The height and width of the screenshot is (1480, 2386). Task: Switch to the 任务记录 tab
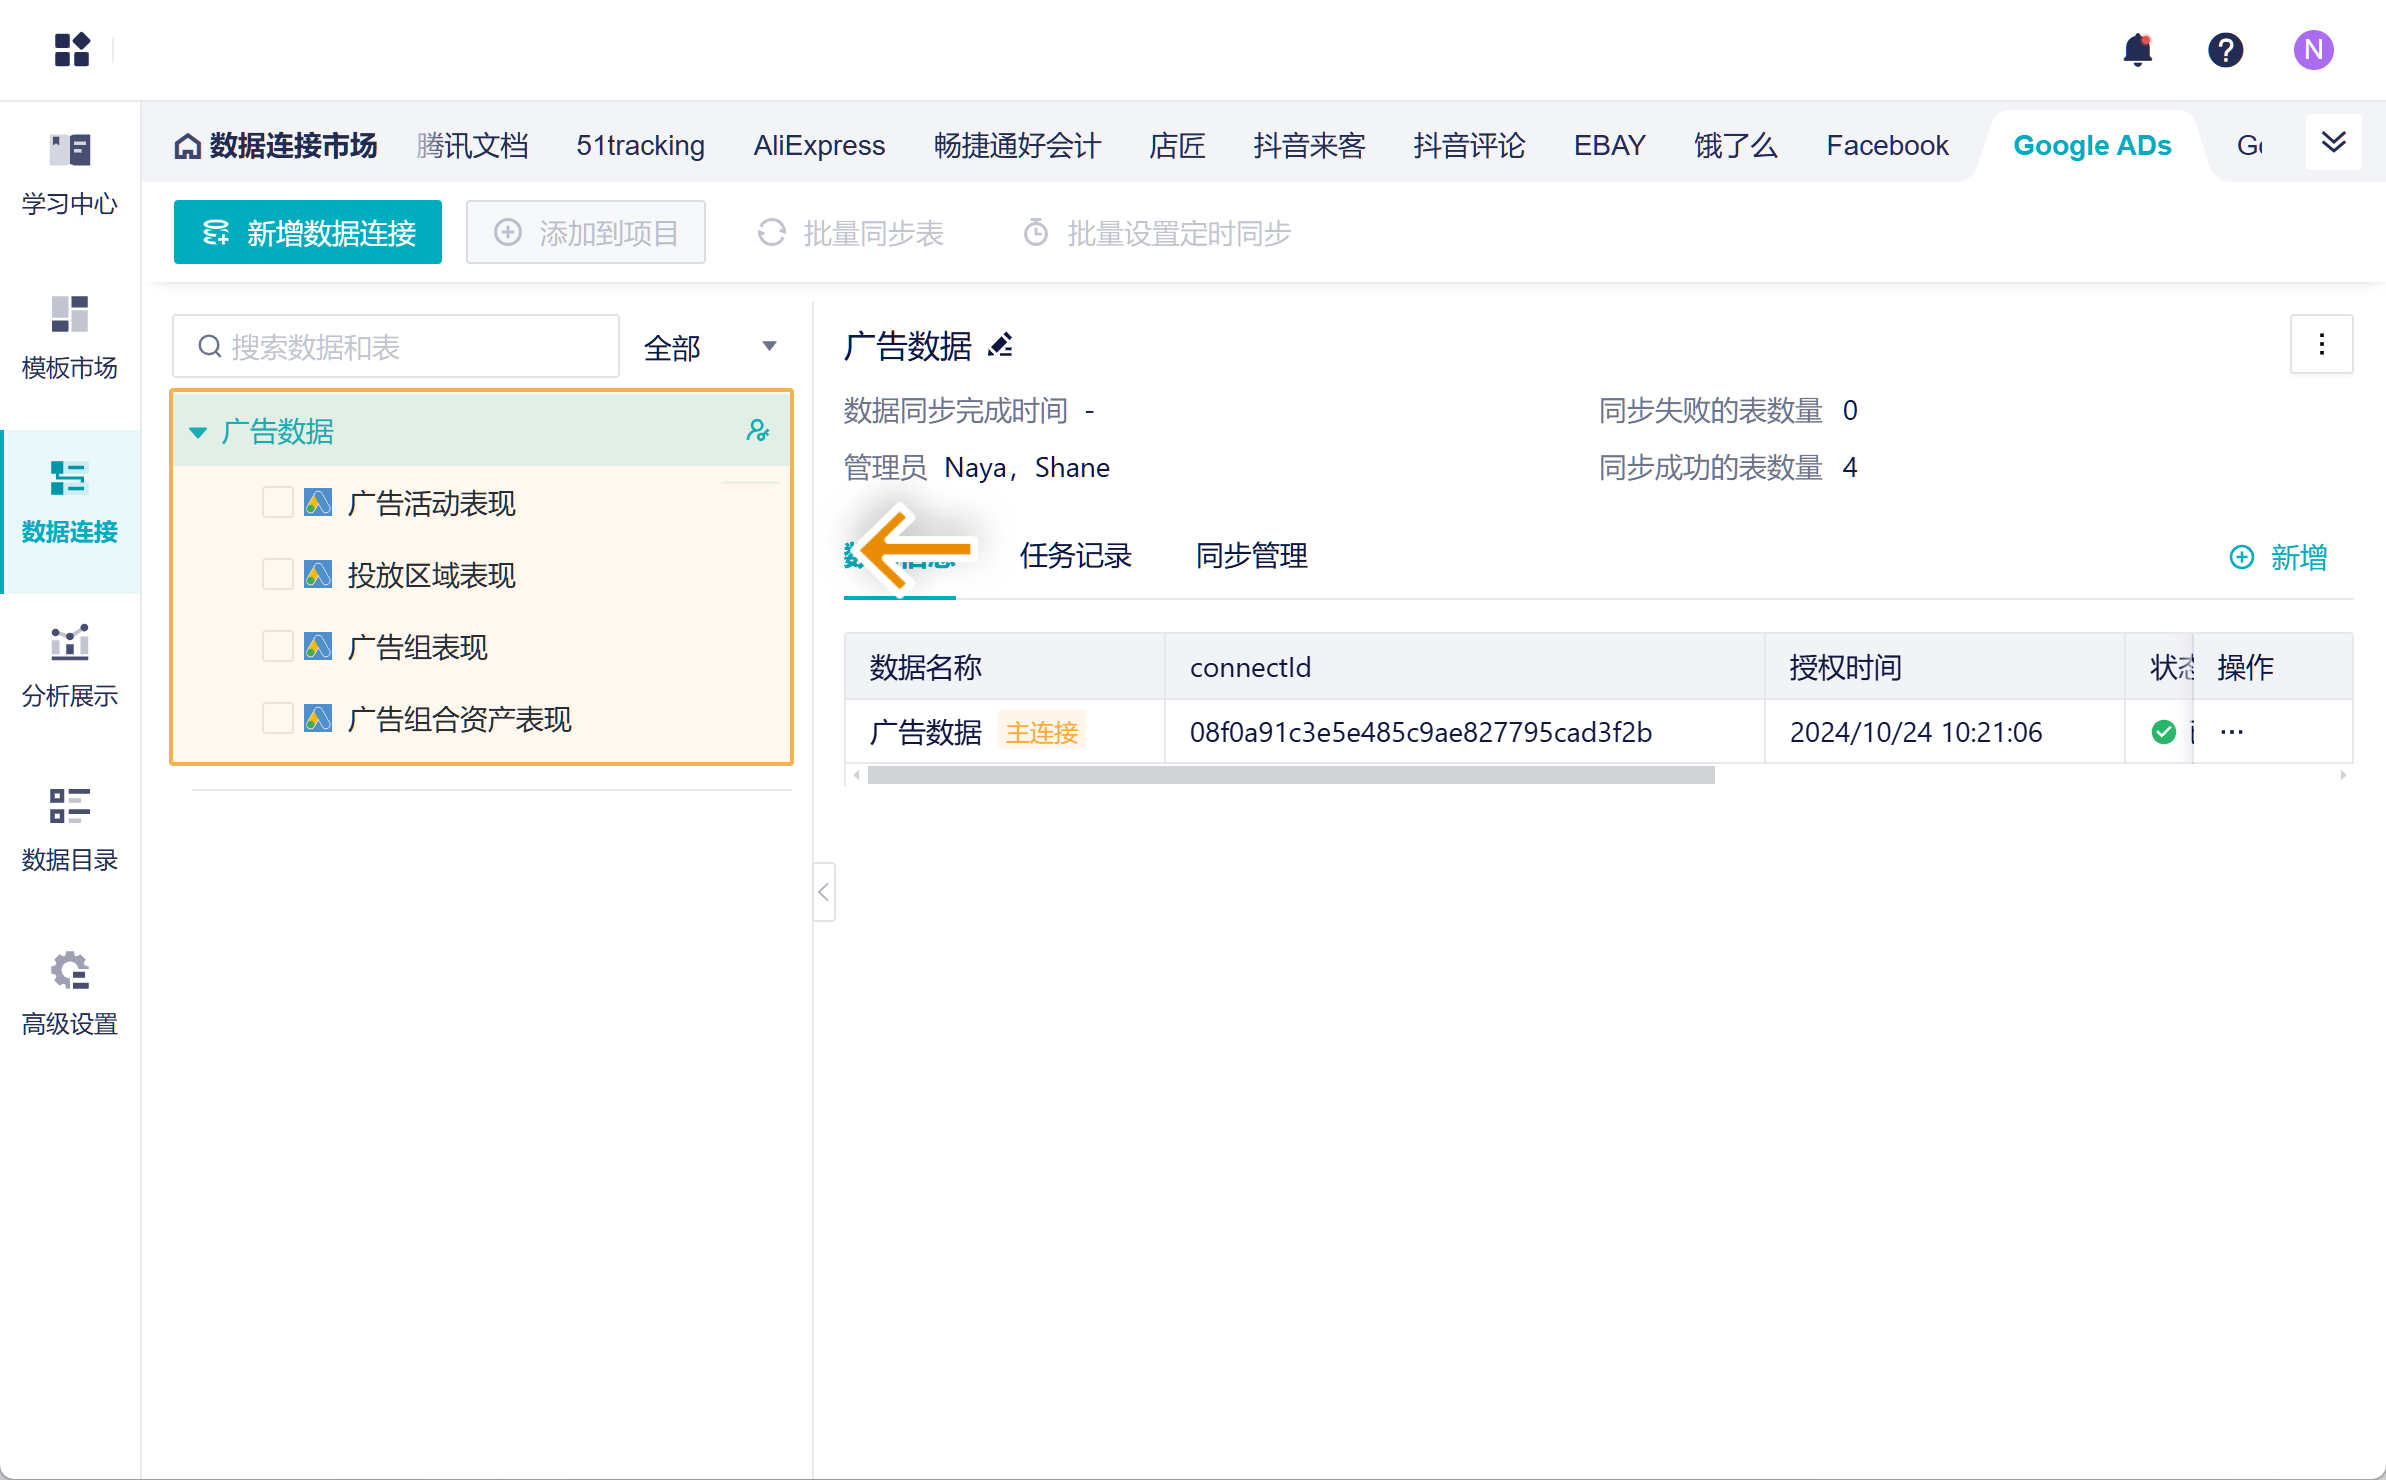[1075, 556]
